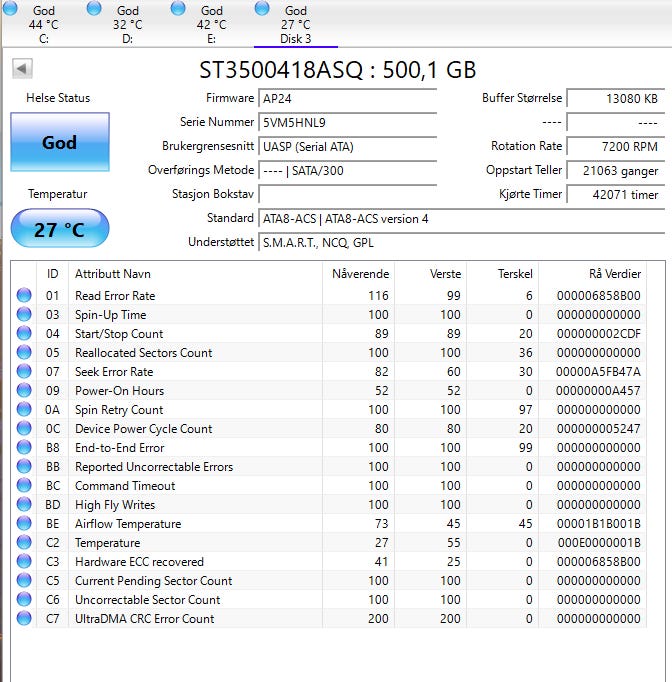Click the Rotation Rate value field
This screenshot has width=672, height=682.
(x=612, y=146)
